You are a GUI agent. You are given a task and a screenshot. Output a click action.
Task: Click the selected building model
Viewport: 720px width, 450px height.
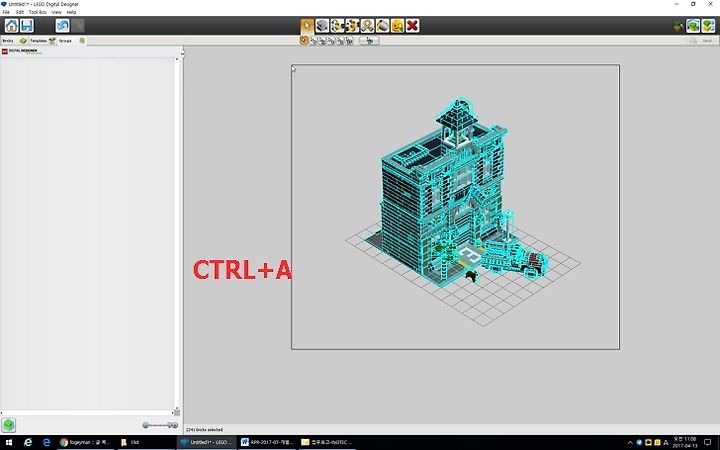[x=443, y=193]
